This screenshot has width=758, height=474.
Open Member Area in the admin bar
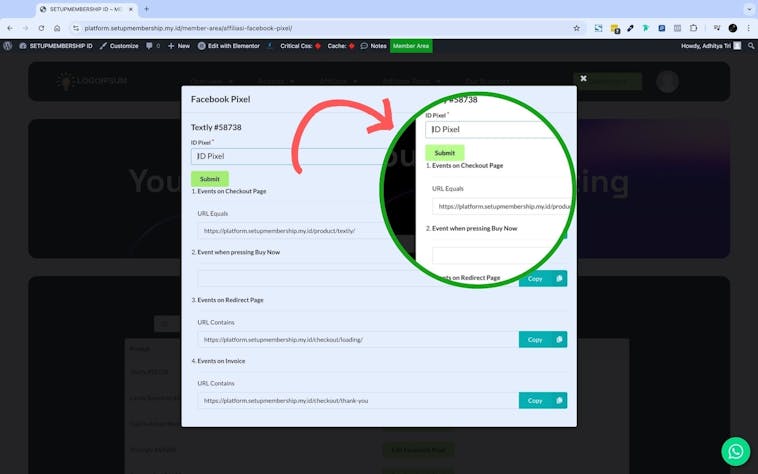411,46
